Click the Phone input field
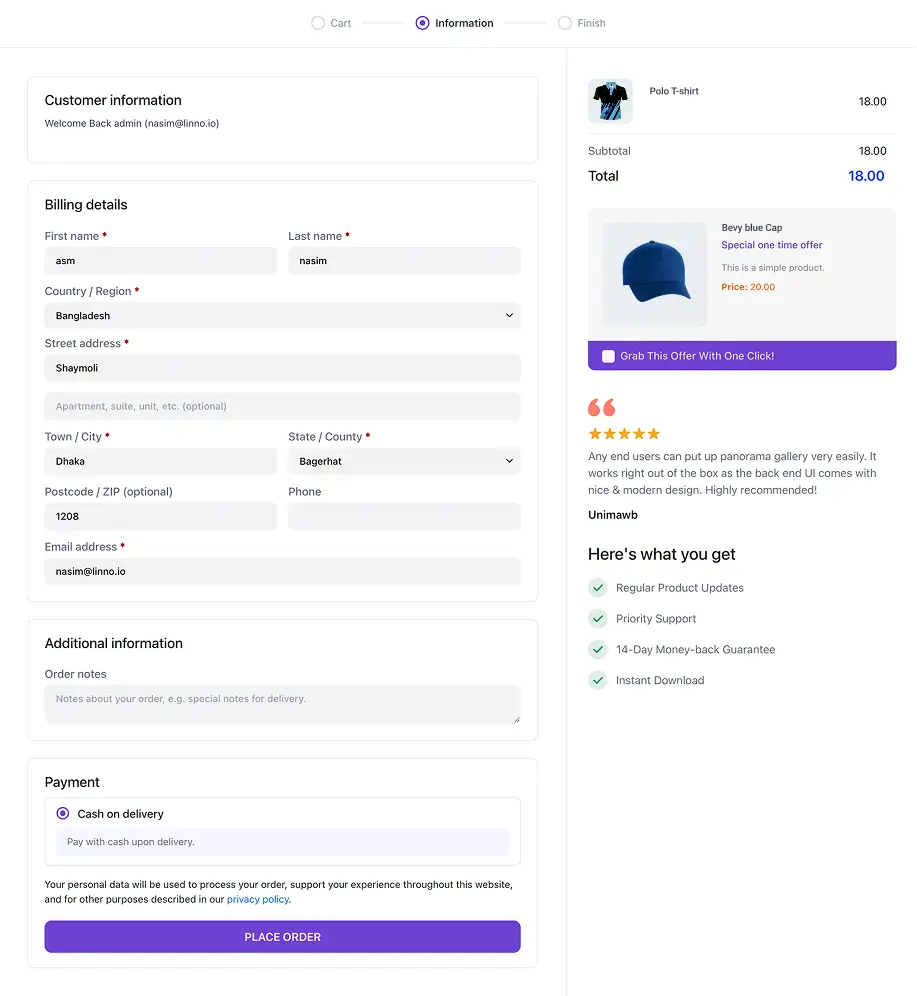The image size is (917, 996). 404,516
